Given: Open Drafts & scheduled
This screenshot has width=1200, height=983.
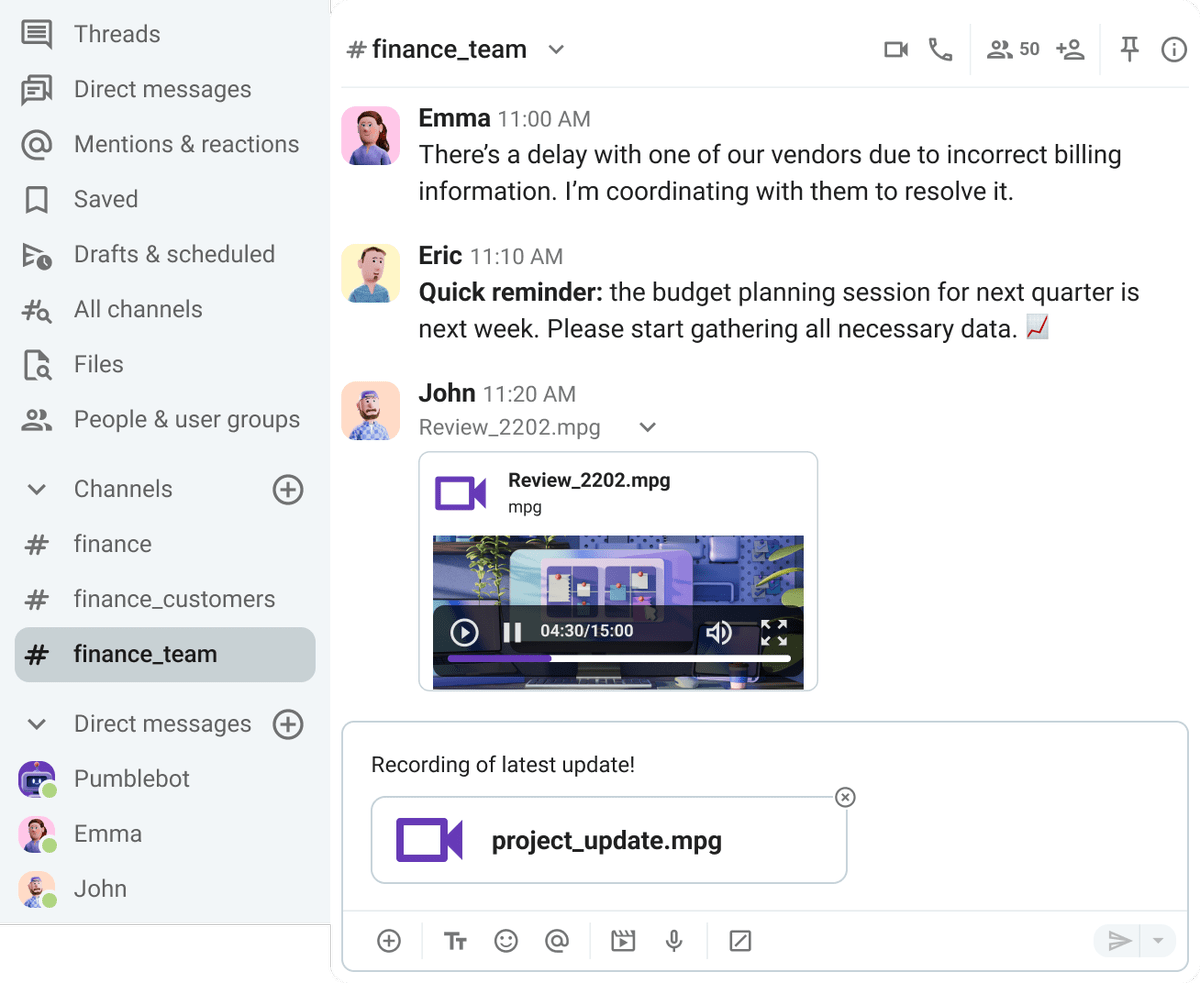Looking at the screenshot, I should click(174, 254).
